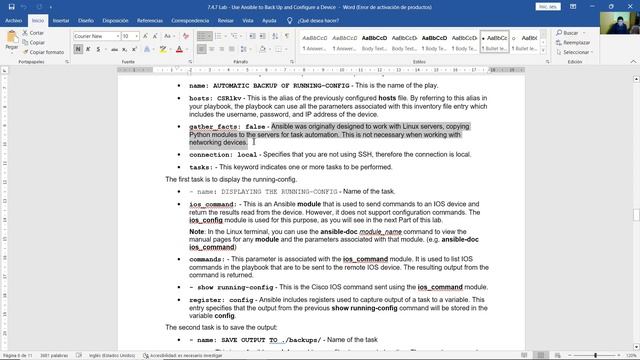This screenshot has height=360, width=640.
Task: Expand the styles gallery more arrow
Action: (543, 51)
